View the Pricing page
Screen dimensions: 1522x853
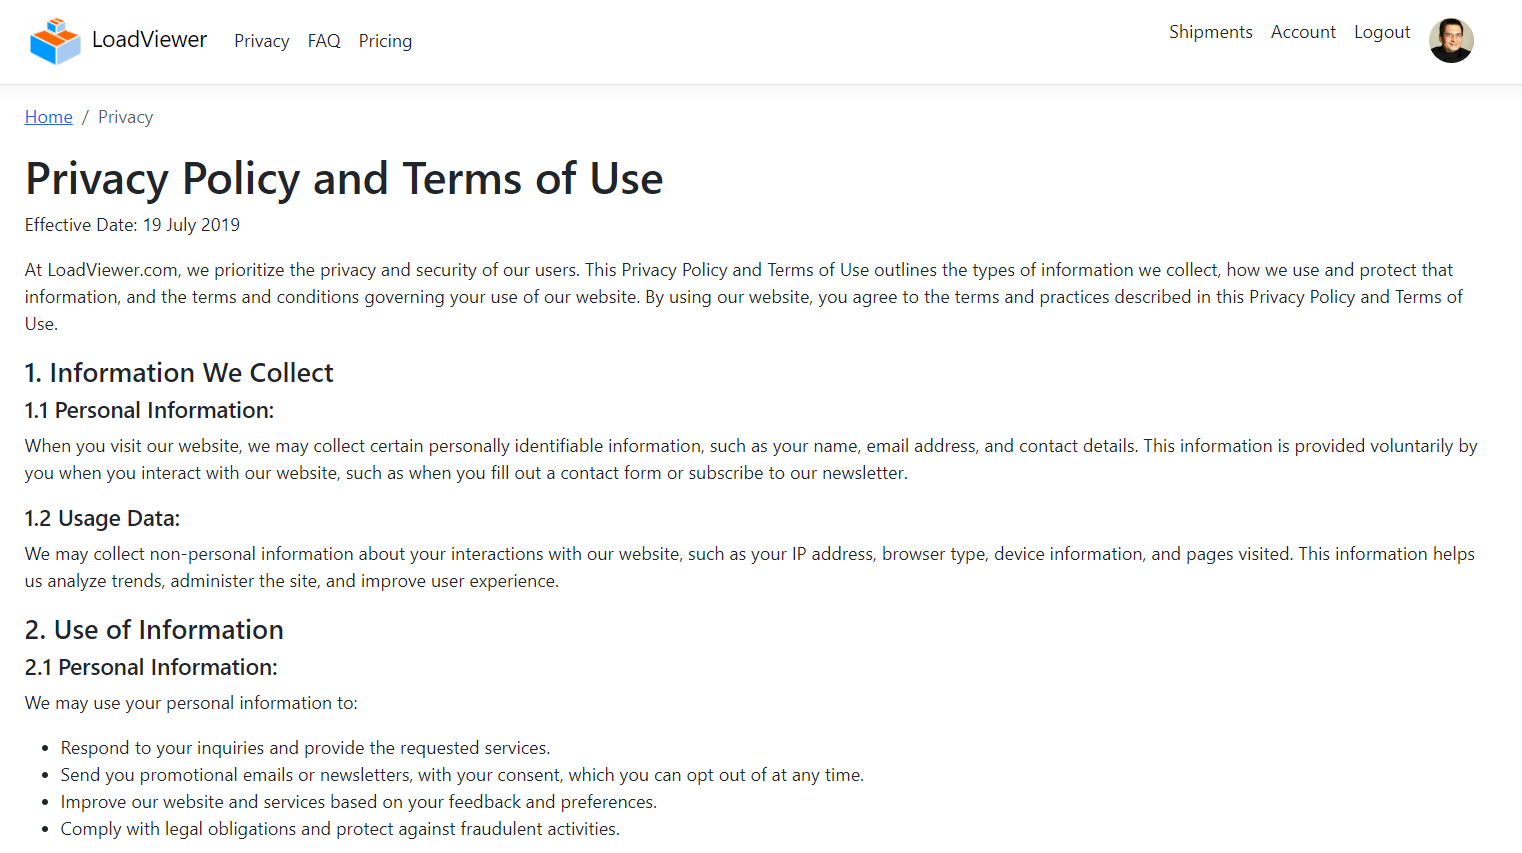pos(385,41)
